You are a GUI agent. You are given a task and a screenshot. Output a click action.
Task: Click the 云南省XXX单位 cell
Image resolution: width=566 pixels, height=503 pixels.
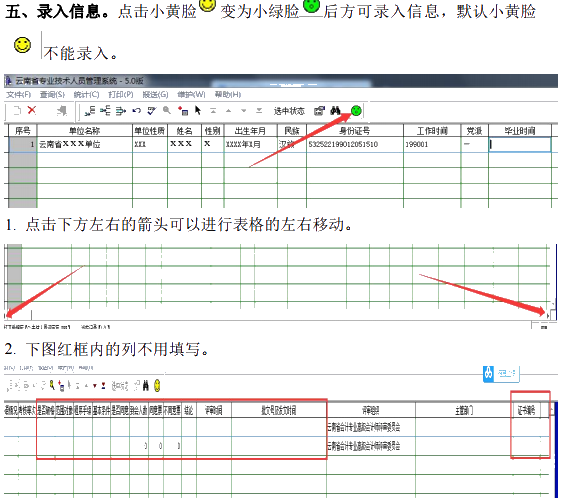click(85, 144)
